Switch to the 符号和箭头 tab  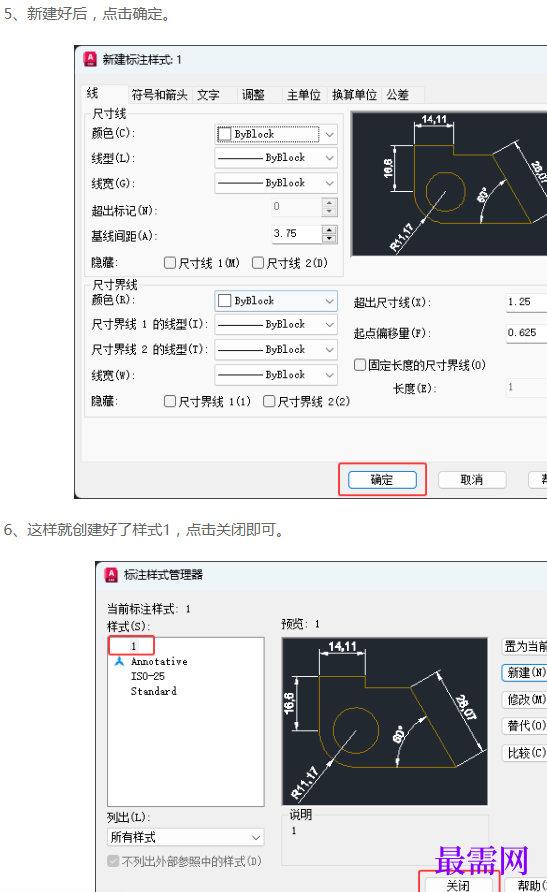click(159, 94)
